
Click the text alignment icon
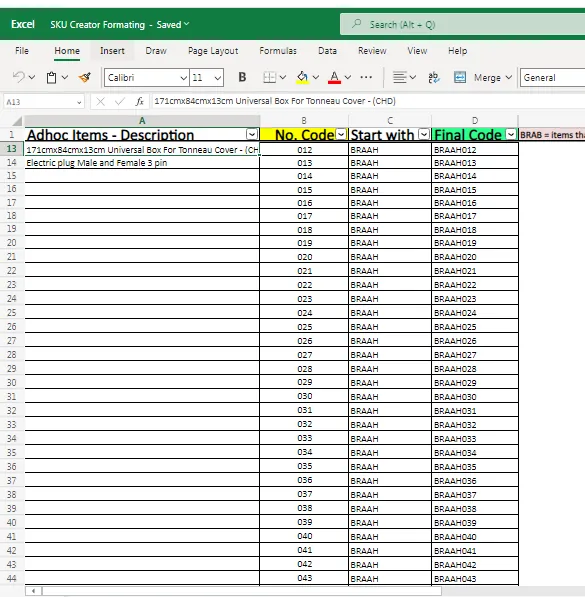click(400, 78)
